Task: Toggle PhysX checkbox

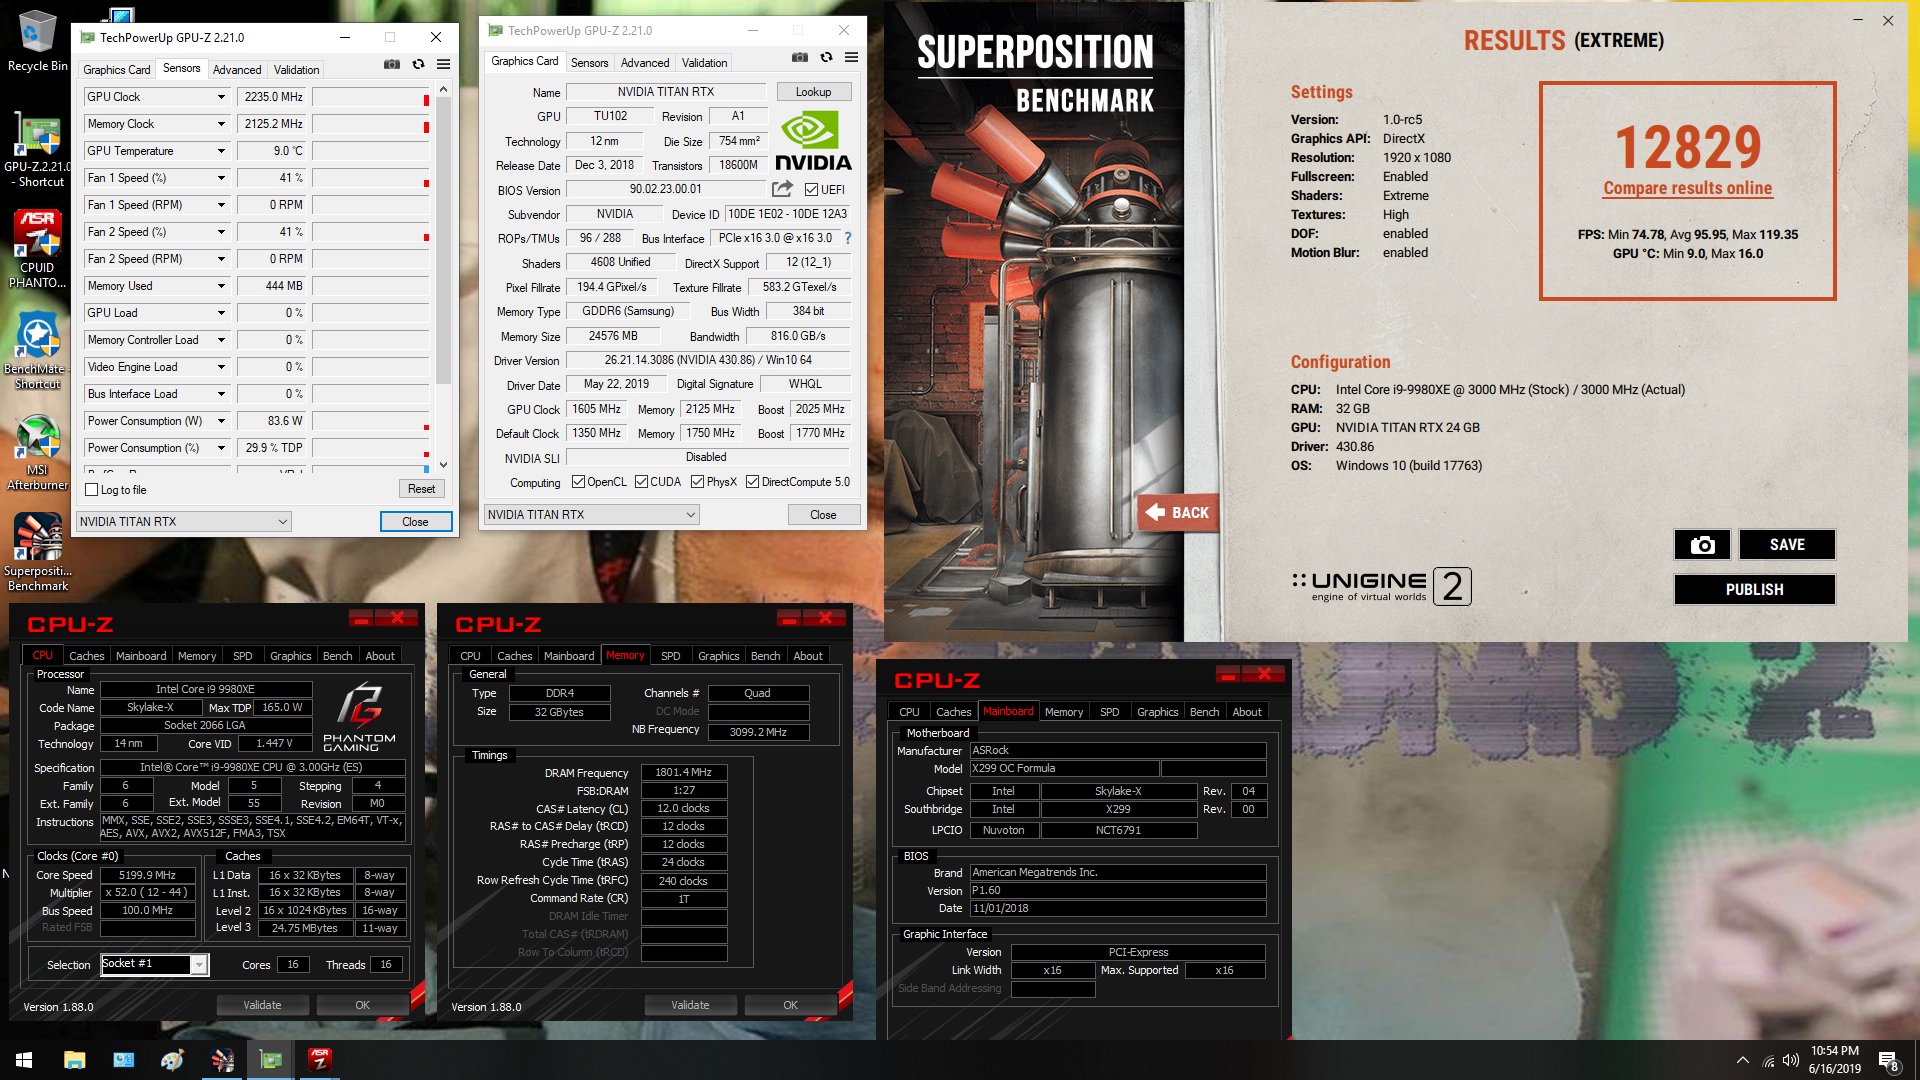Action: click(x=697, y=482)
